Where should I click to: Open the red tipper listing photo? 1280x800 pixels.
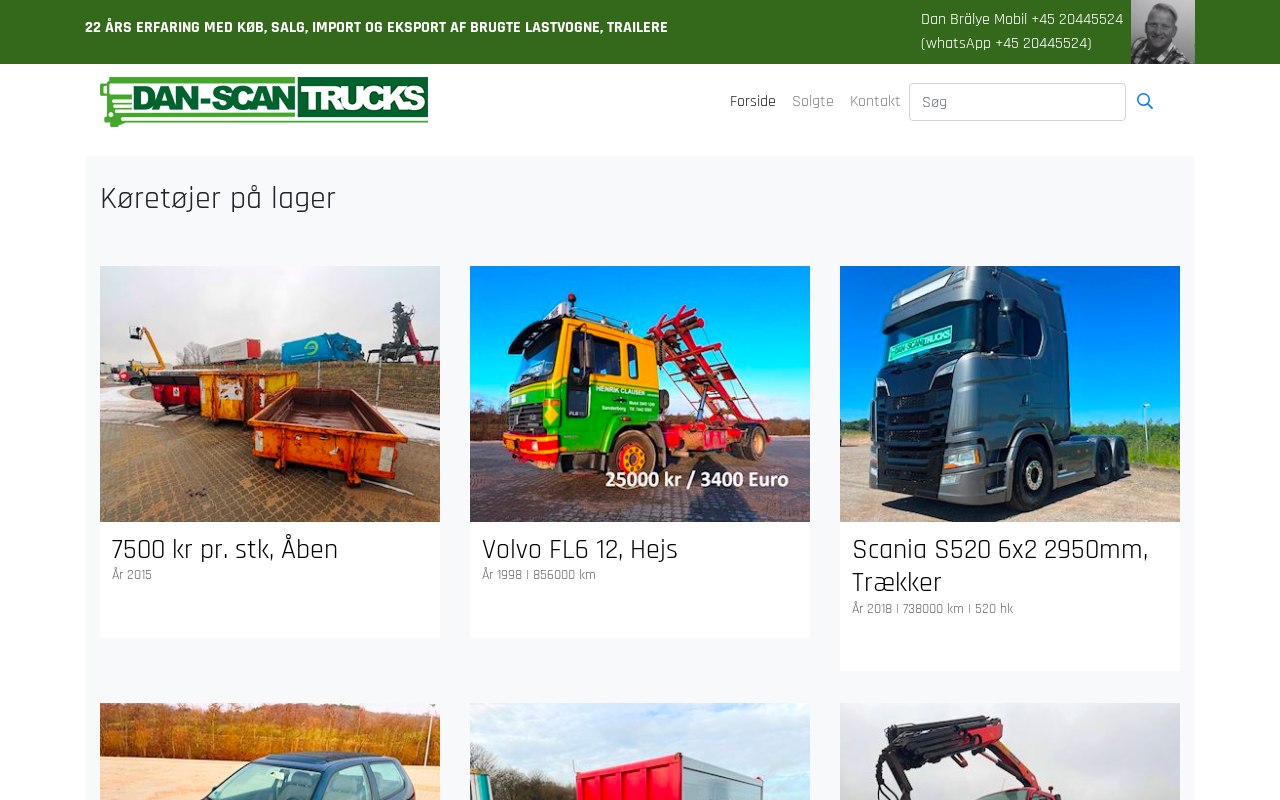pos(640,752)
